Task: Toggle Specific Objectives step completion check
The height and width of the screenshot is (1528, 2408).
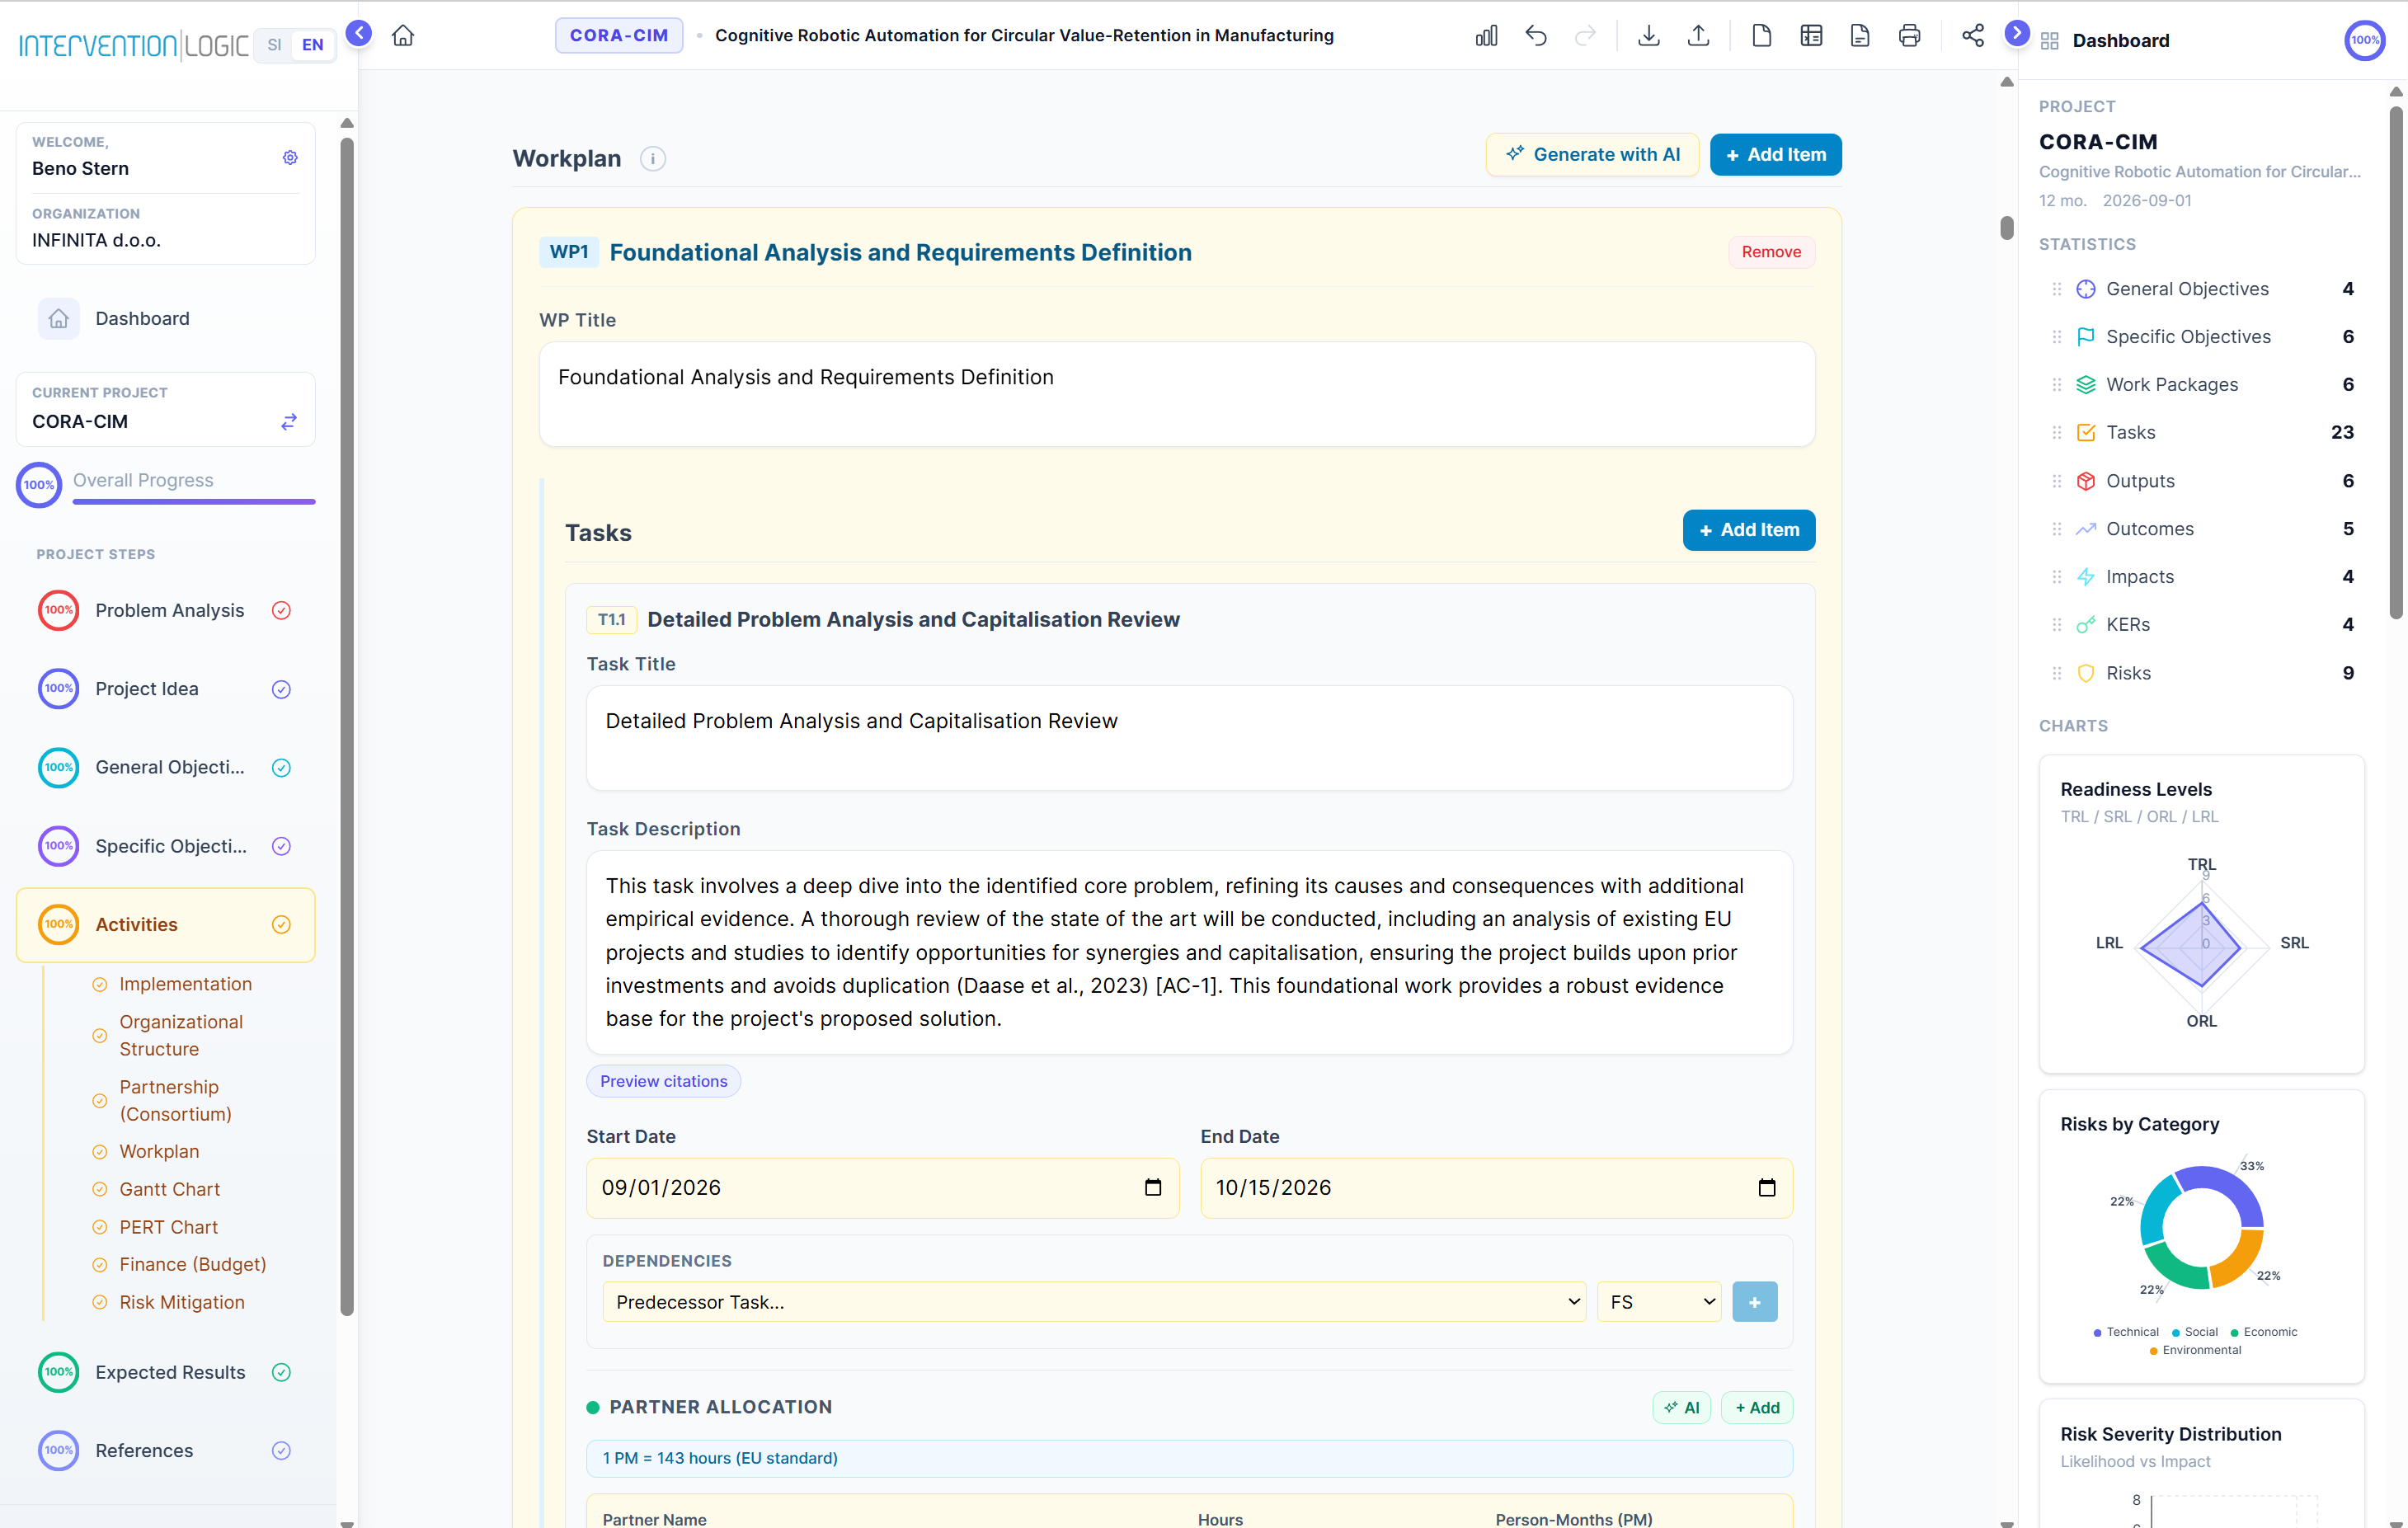Action: tap(282, 847)
